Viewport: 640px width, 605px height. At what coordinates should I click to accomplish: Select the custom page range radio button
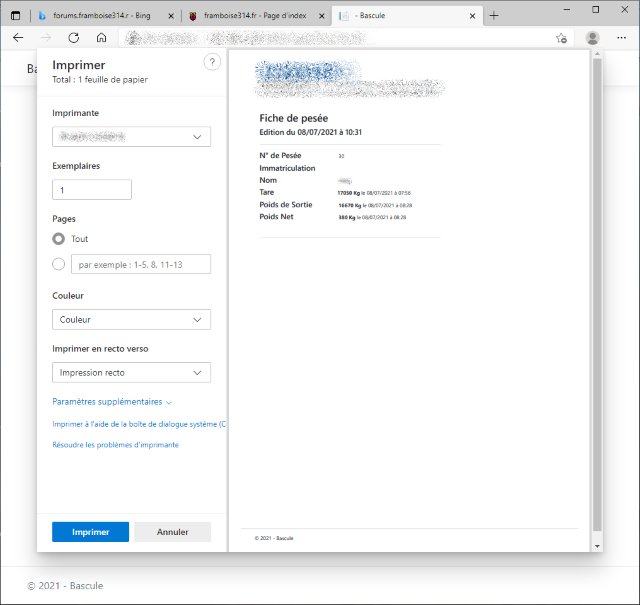(x=59, y=264)
